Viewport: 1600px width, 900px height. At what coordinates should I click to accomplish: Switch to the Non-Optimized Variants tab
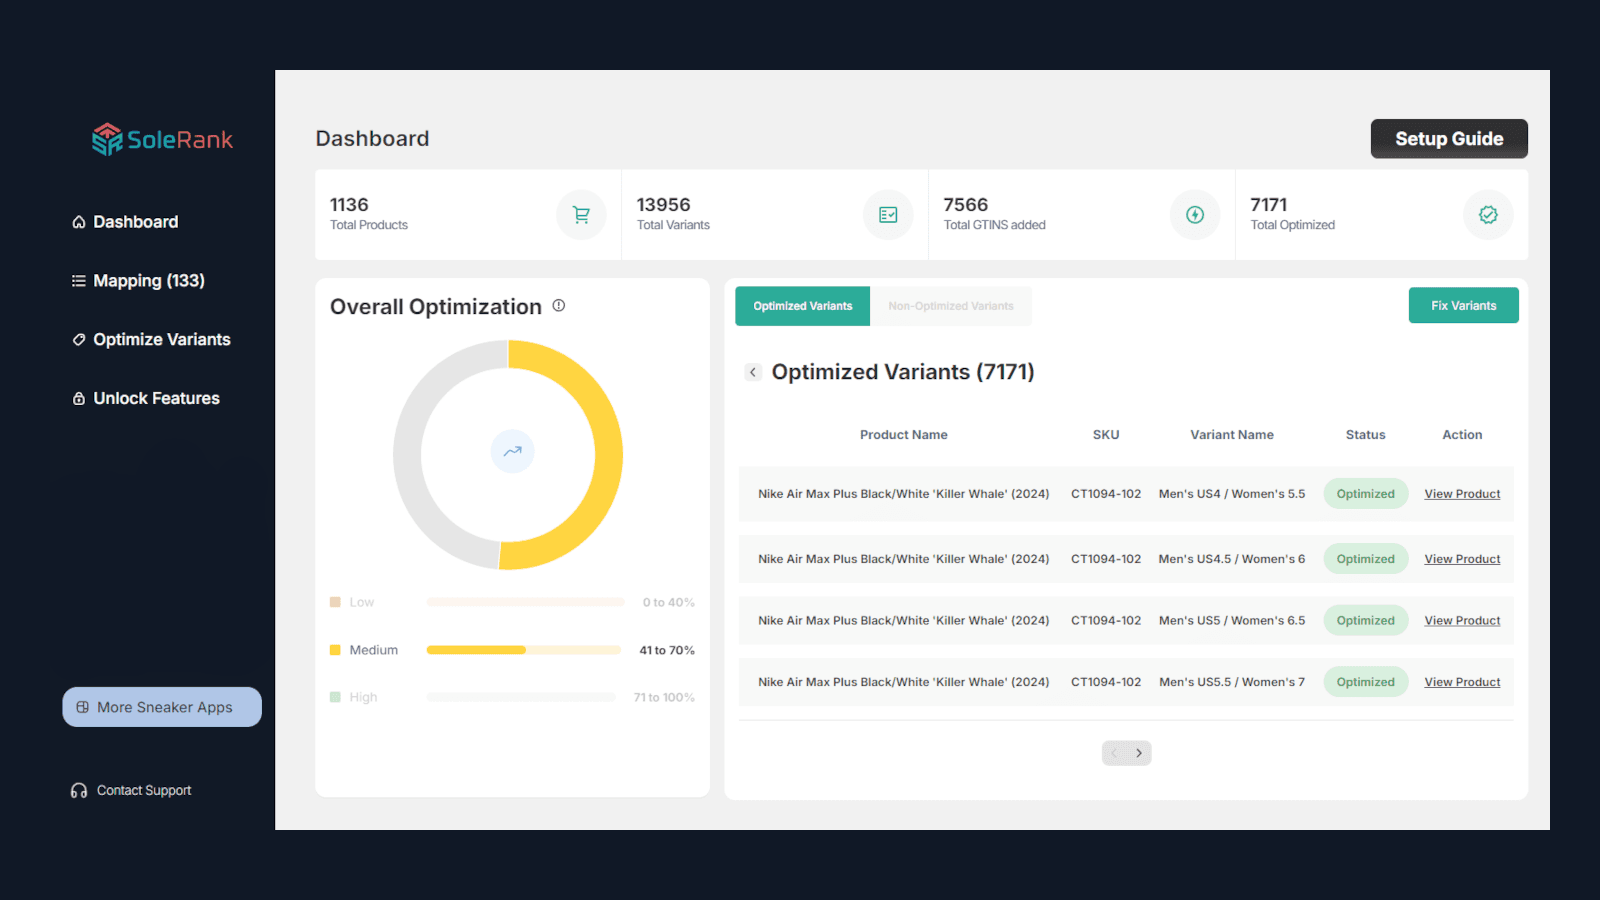pyautogui.click(x=951, y=306)
